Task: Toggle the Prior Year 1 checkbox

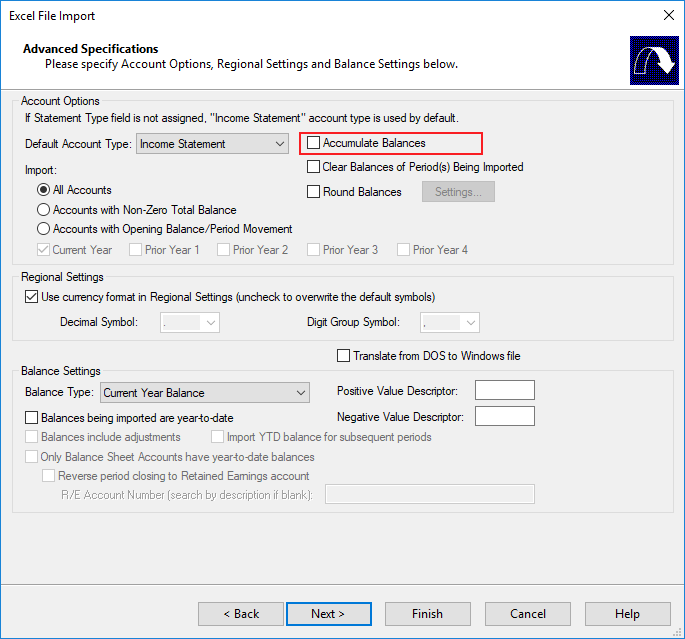Action: pyautogui.click(x=135, y=250)
